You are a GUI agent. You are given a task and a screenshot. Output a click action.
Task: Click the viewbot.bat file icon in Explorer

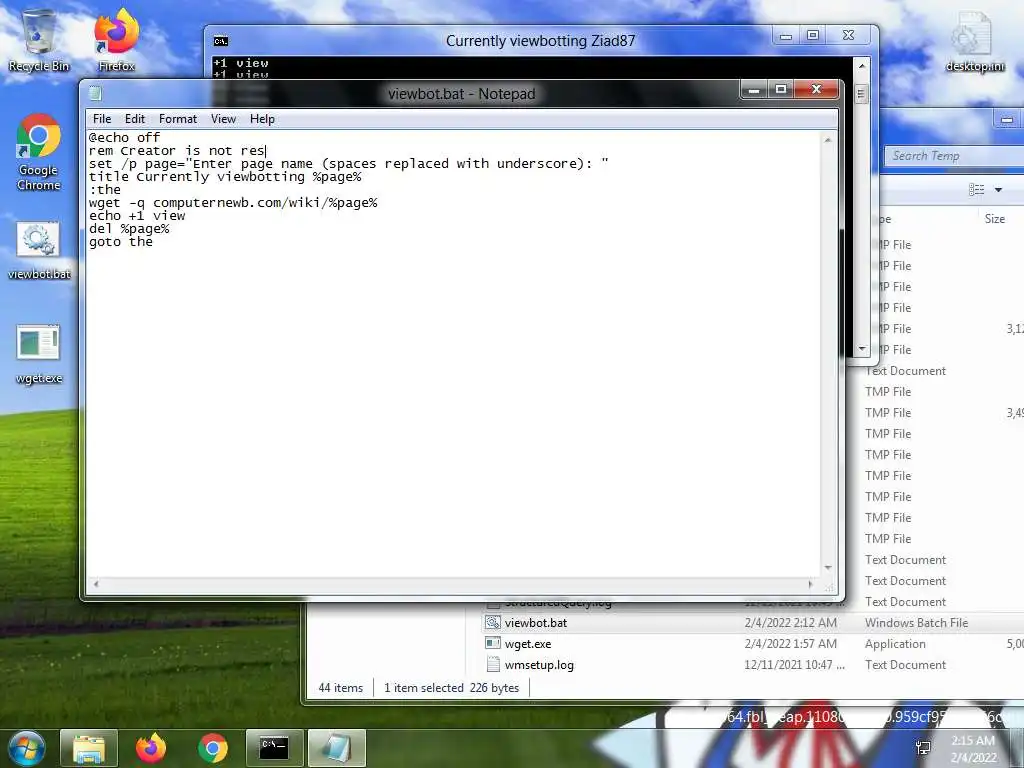coord(492,622)
